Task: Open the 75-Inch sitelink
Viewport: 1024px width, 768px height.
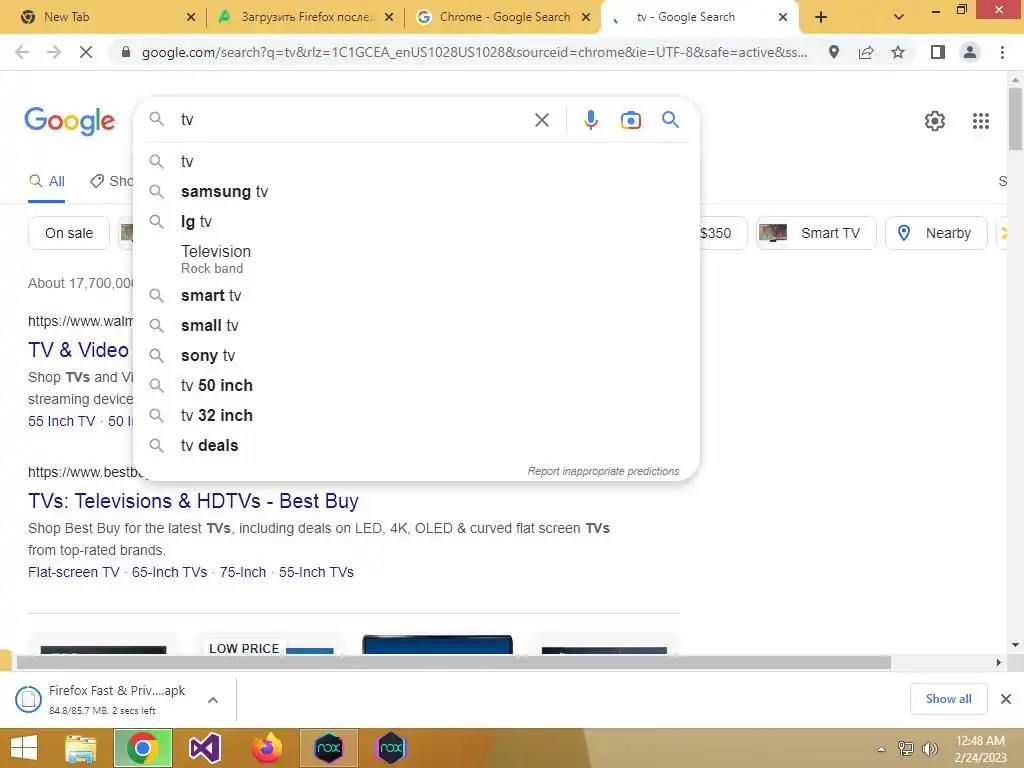Action: coord(243,572)
